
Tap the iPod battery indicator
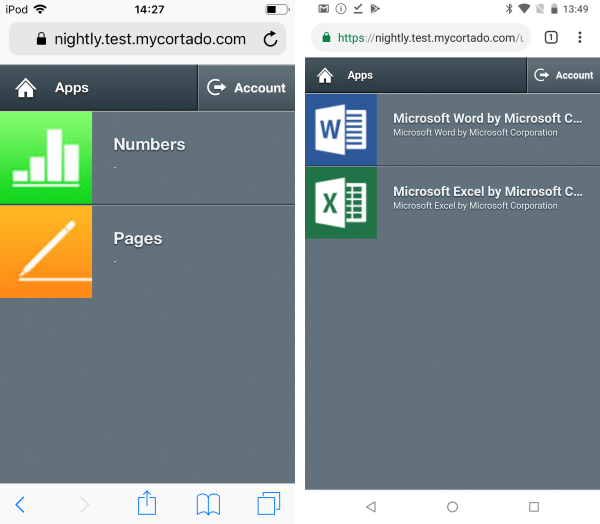pyautogui.click(x=277, y=9)
